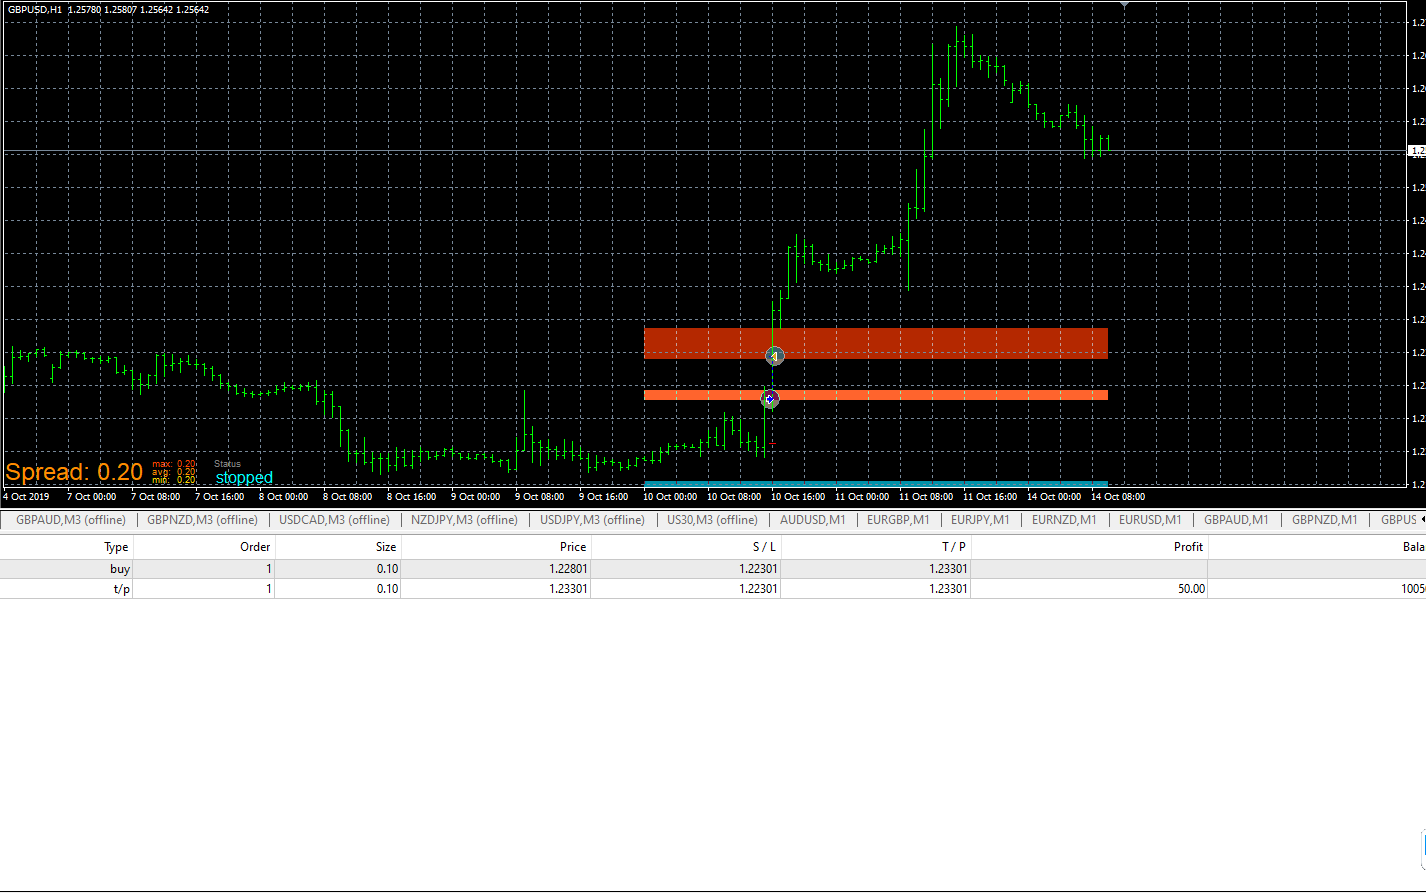Switch to GBPNZD,M3 (offline) chart tab

(202, 520)
